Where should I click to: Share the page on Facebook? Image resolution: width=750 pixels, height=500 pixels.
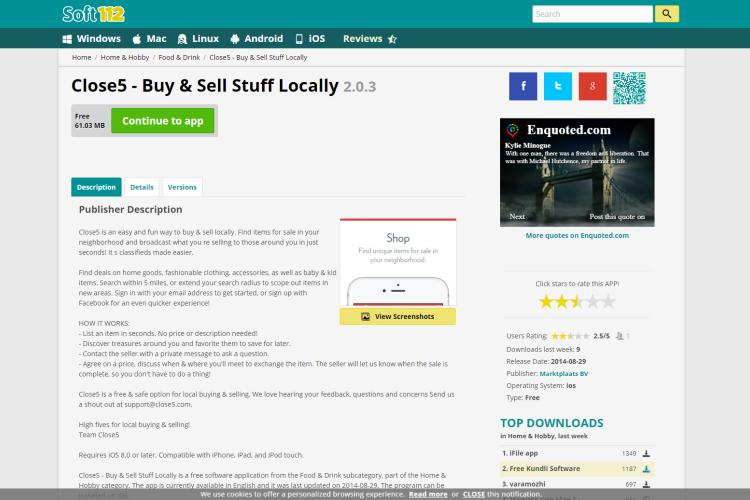[523, 86]
